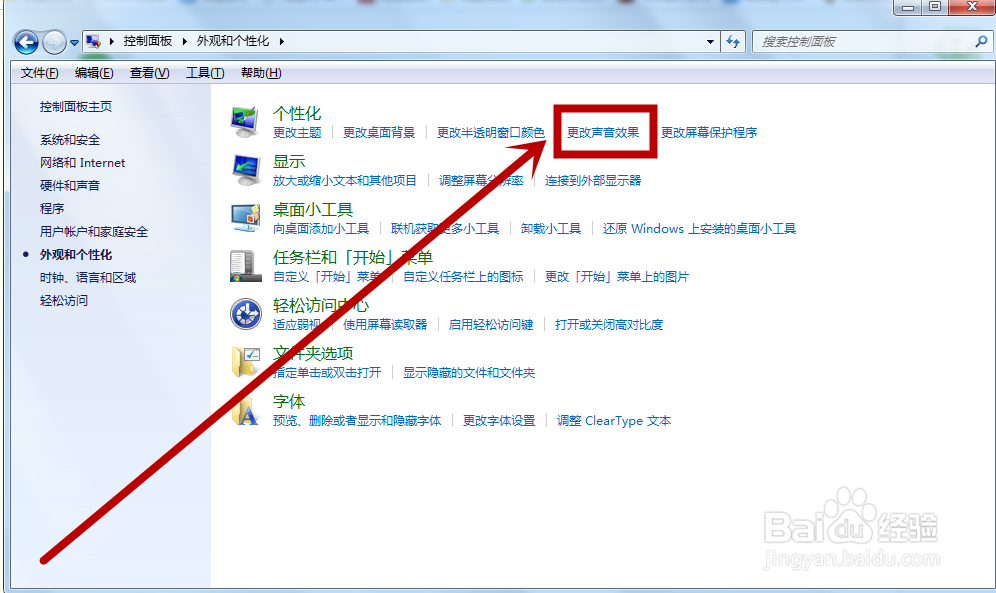Click the 任务栏和「开始」菜单 icon
Viewport: 996px width, 593px height.
click(244, 265)
